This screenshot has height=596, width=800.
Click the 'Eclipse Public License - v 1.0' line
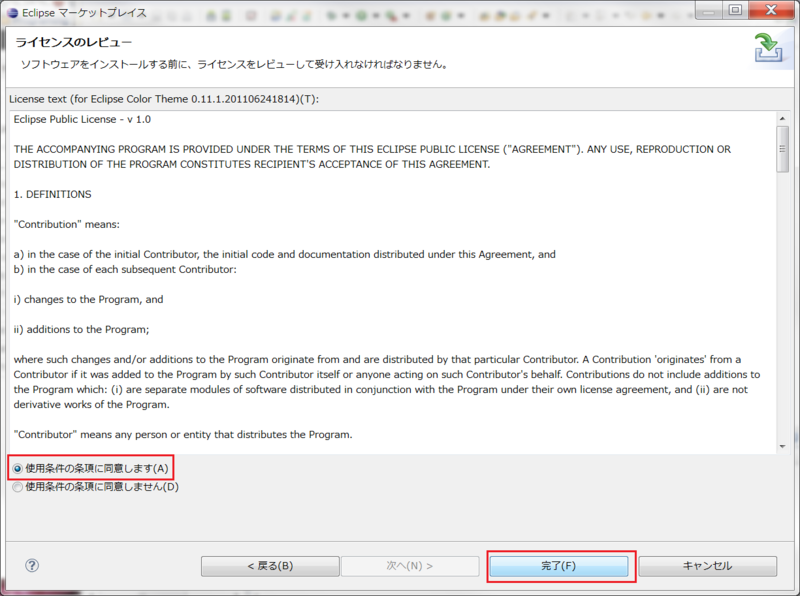pyautogui.click(x=82, y=119)
